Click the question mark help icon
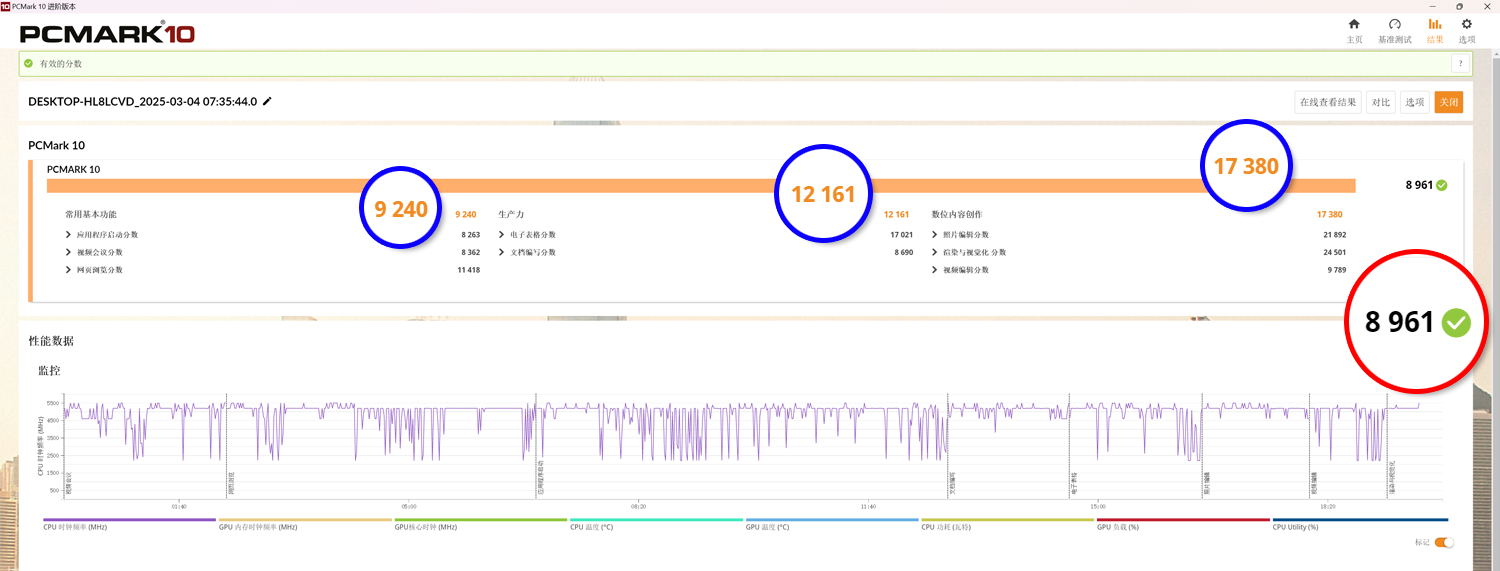This screenshot has width=1500, height=571. click(x=1461, y=64)
